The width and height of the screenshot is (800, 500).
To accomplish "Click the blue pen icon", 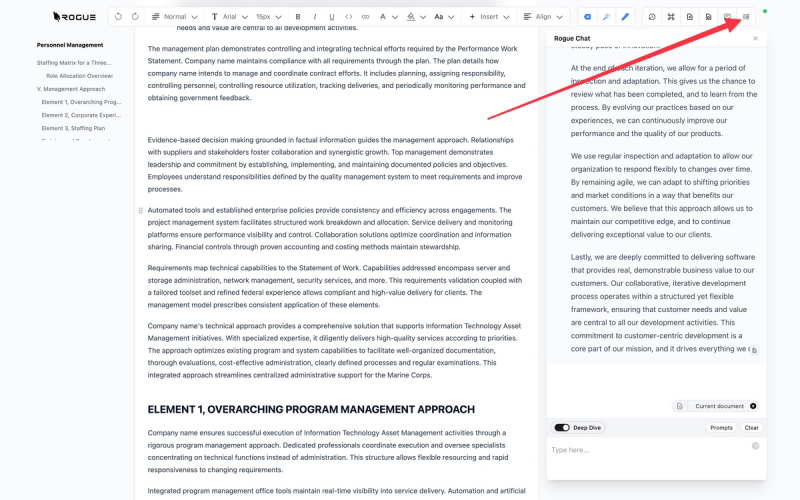I will click(625, 17).
